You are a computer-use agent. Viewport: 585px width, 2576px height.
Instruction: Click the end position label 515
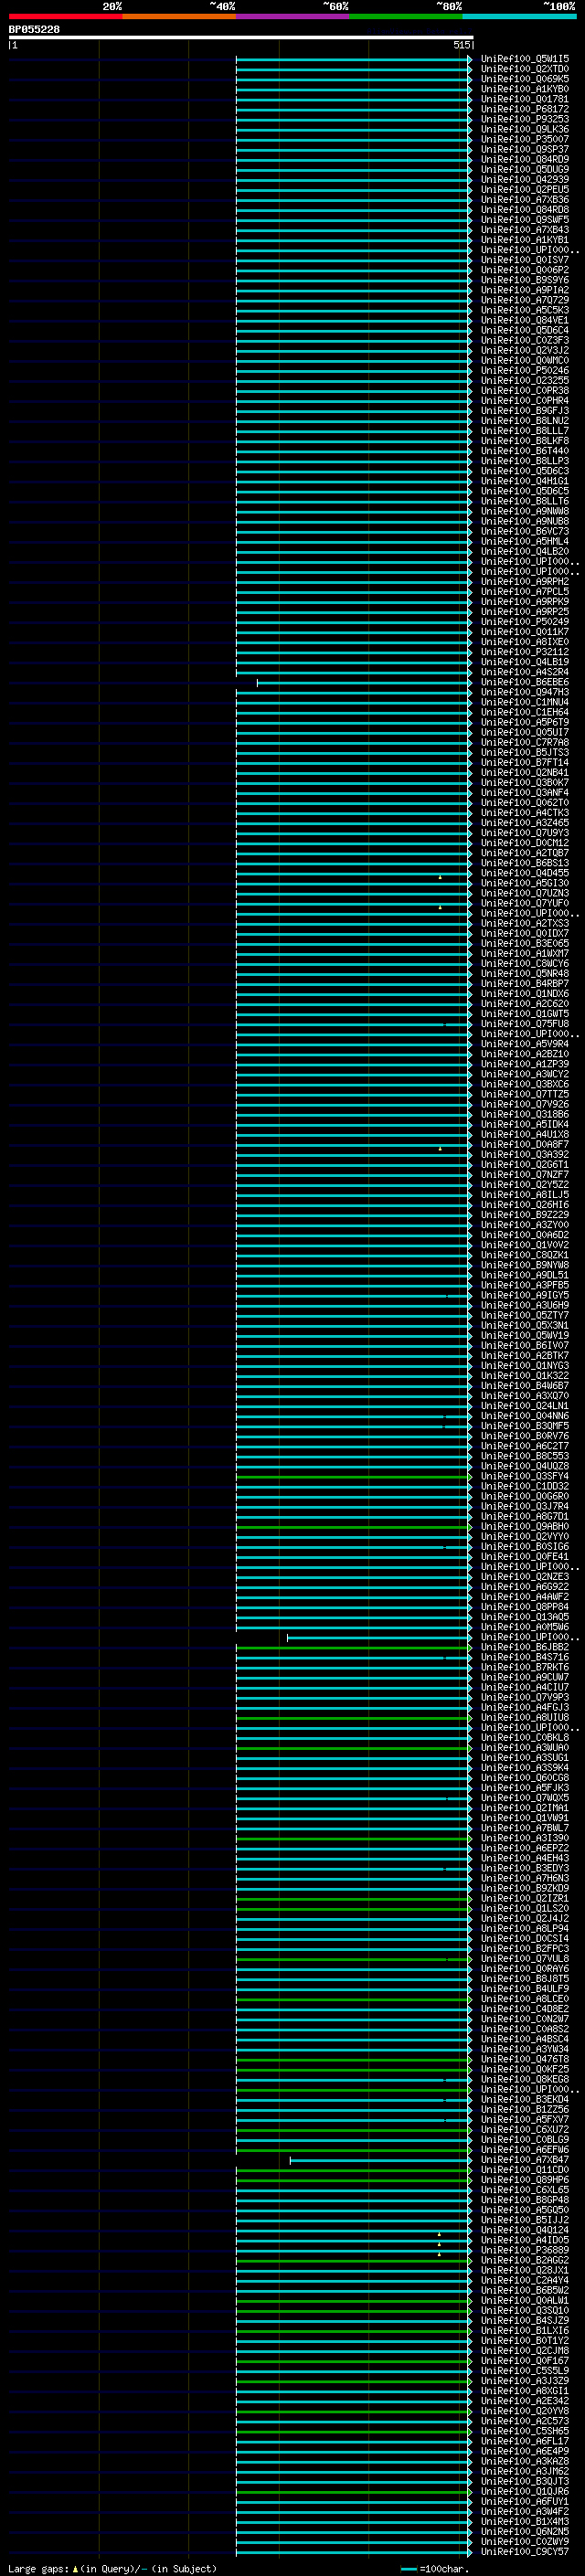[461, 45]
